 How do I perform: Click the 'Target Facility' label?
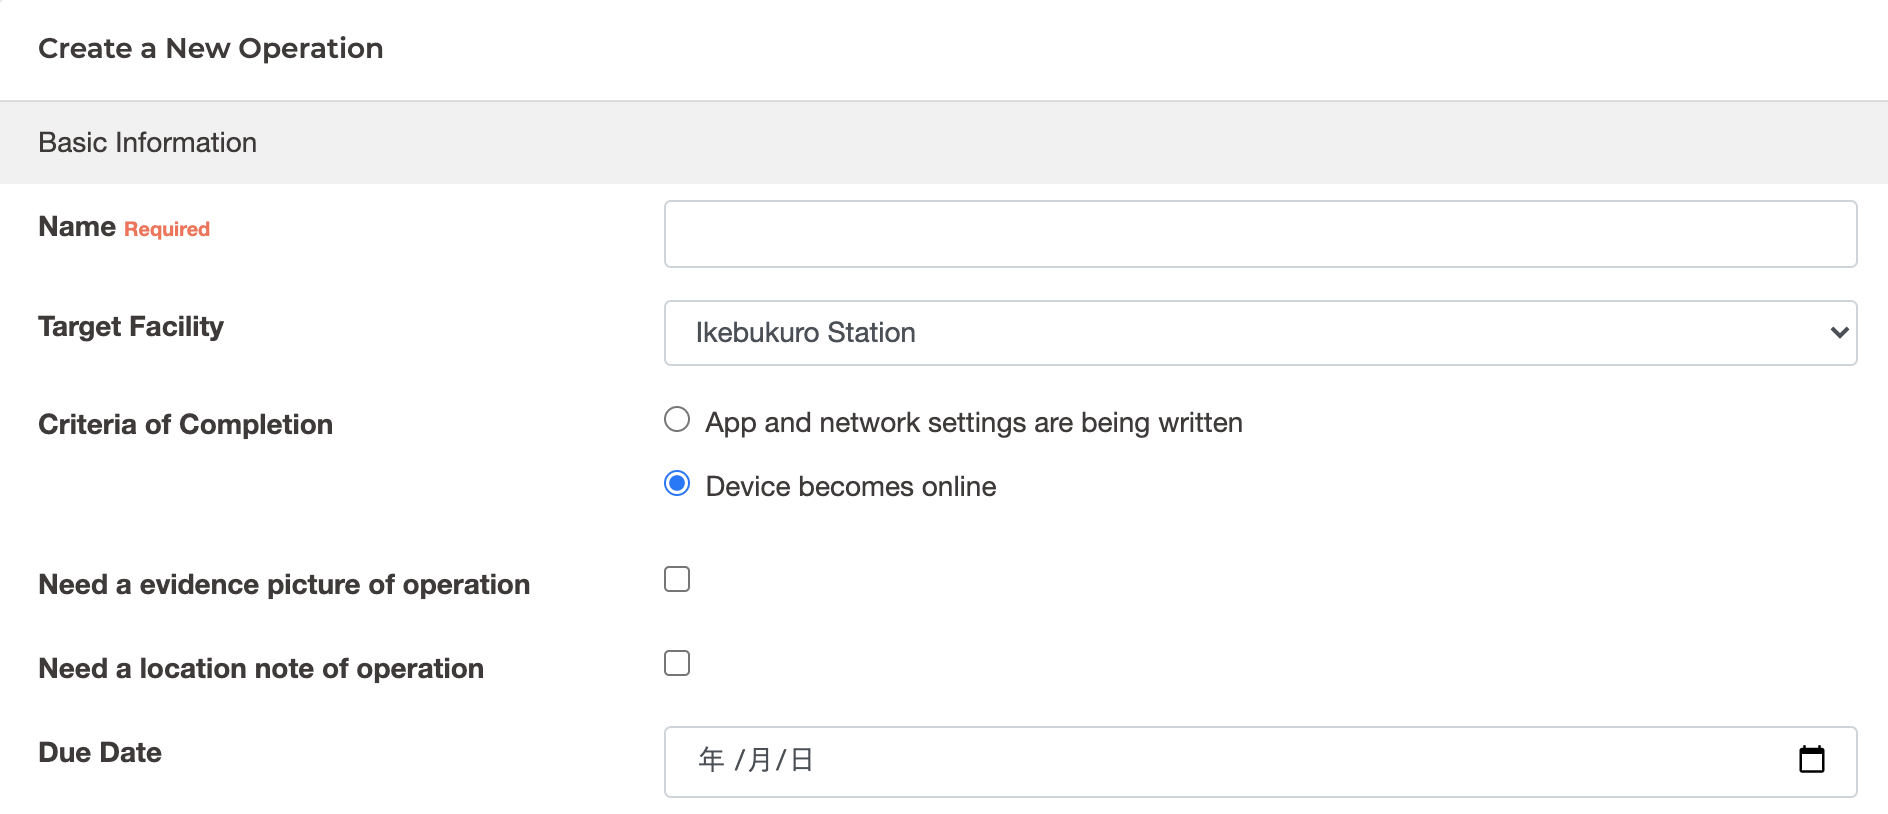click(131, 327)
